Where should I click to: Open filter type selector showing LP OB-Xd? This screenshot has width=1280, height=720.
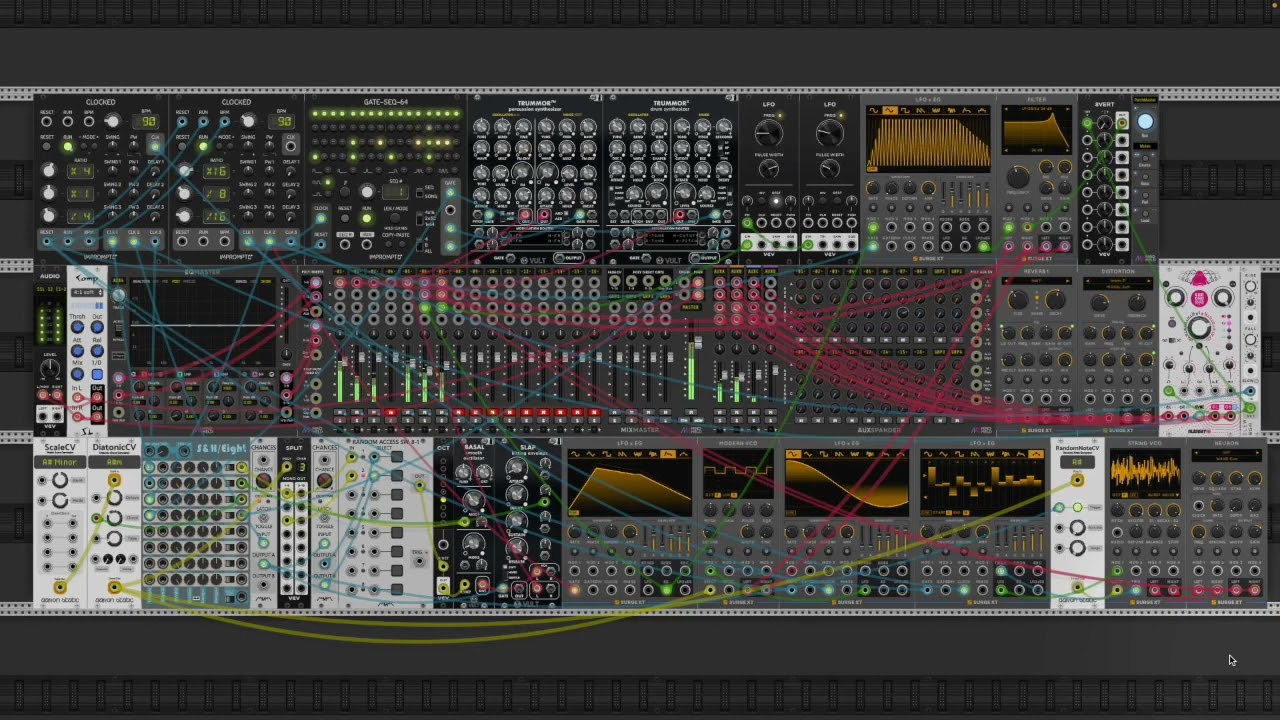(x=1036, y=108)
